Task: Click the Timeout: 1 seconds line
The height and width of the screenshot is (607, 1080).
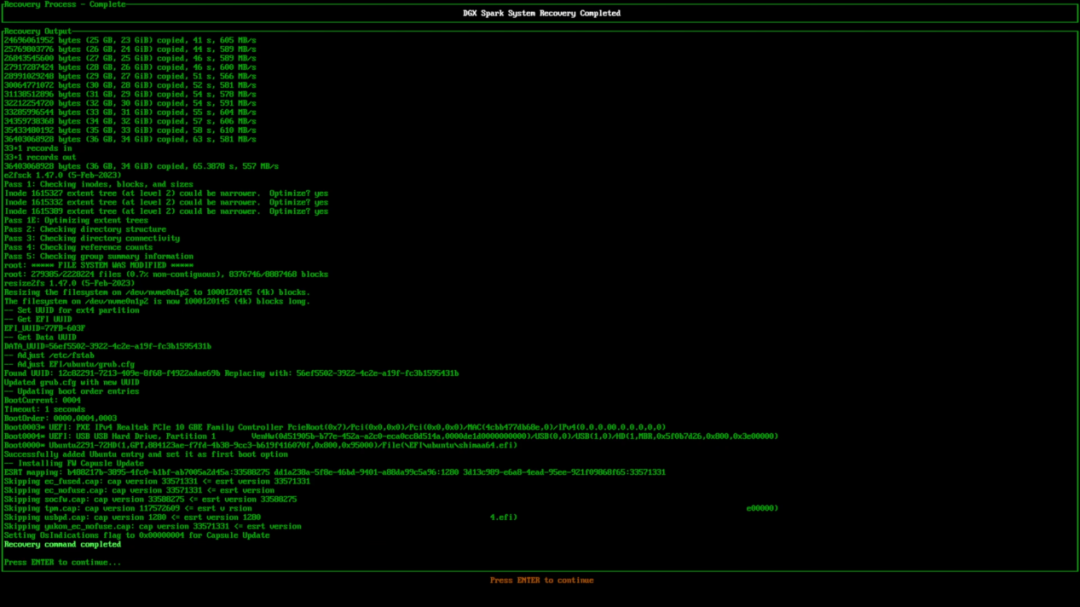Action: click(45, 409)
